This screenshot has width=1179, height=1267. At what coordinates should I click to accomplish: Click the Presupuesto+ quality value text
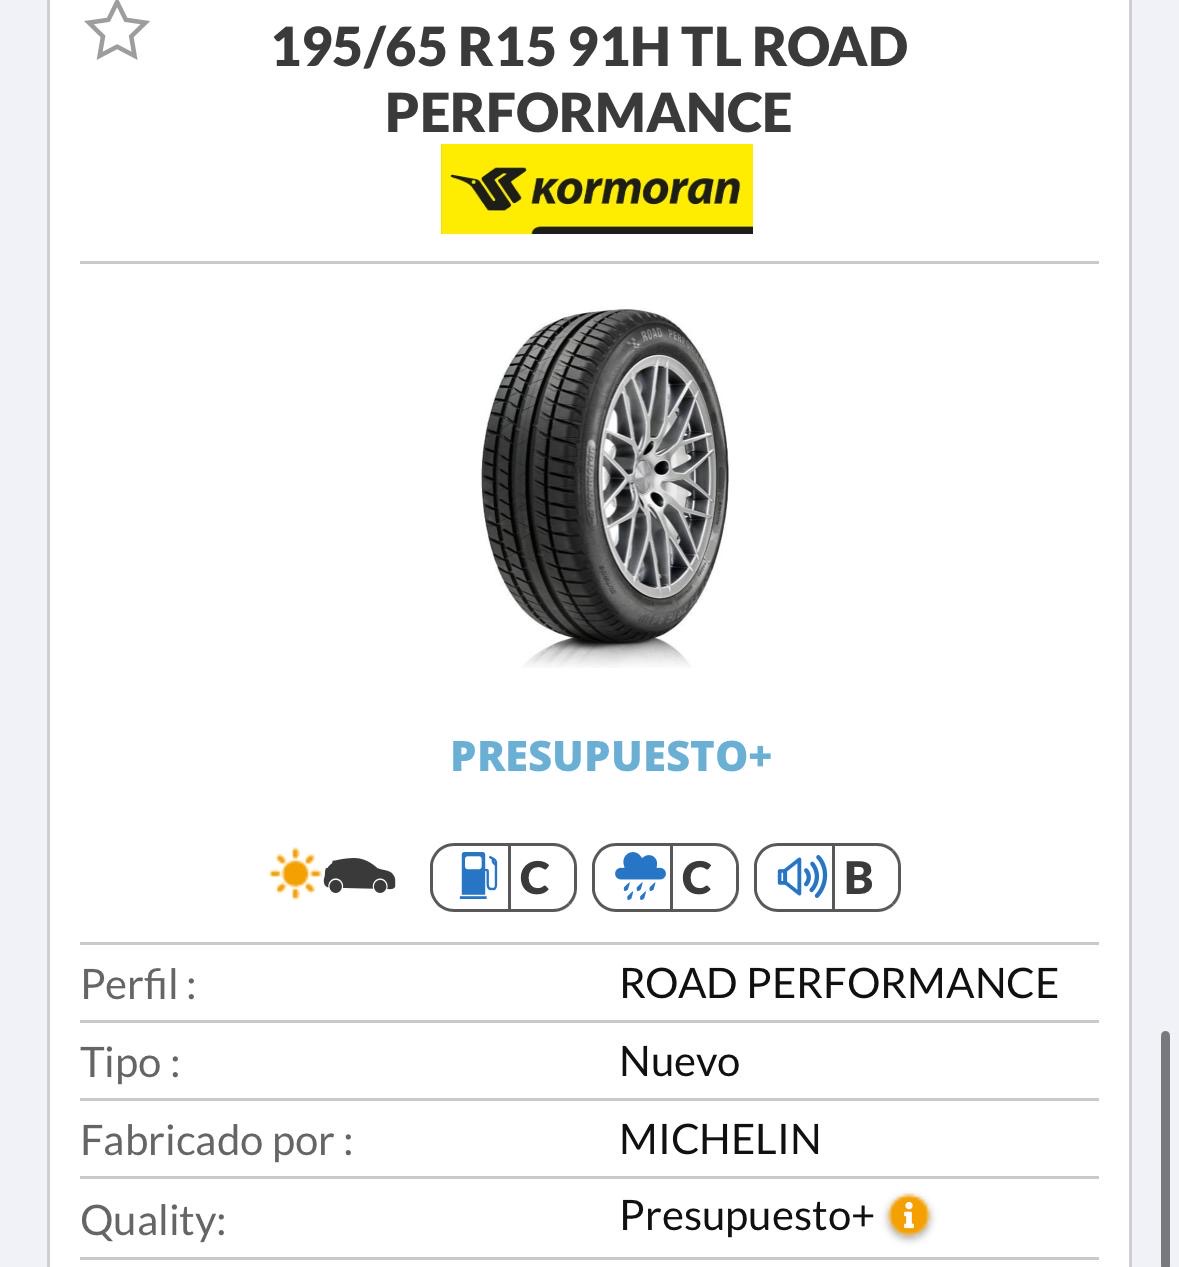746,1216
